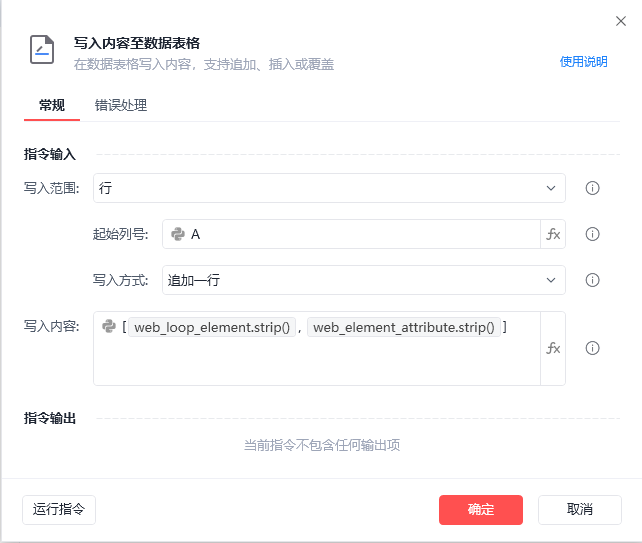Click the fx expression button for 写入内容

(x=553, y=348)
